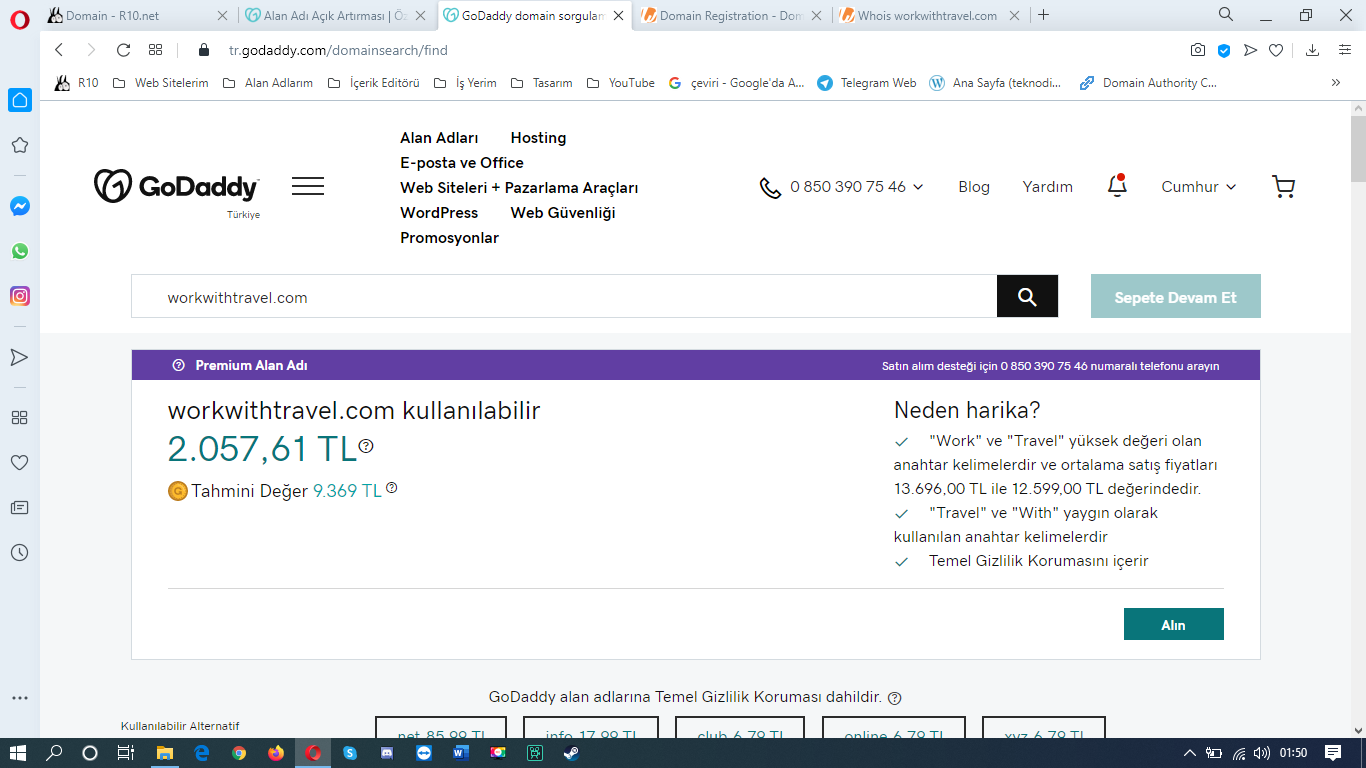The height and width of the screenshot is (768, 1366).
Task: Open GoDaddy notifications bell
Action: coord(1117,186)
